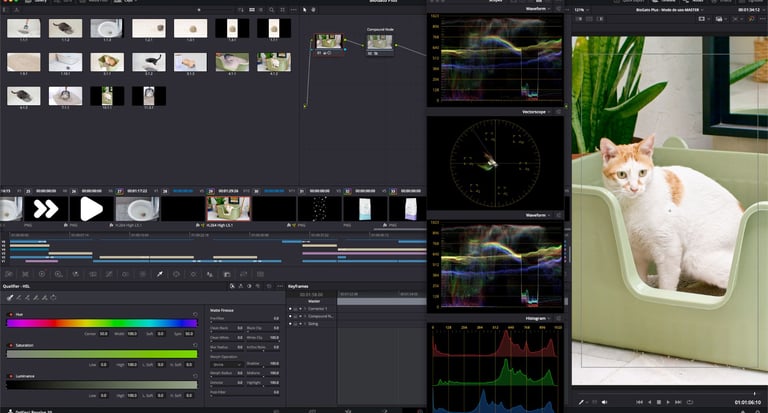Select the Qualifier eyedropper palette
Image resolution: width=768 pixels, height=413 pixels.
(x=160, y=274)
